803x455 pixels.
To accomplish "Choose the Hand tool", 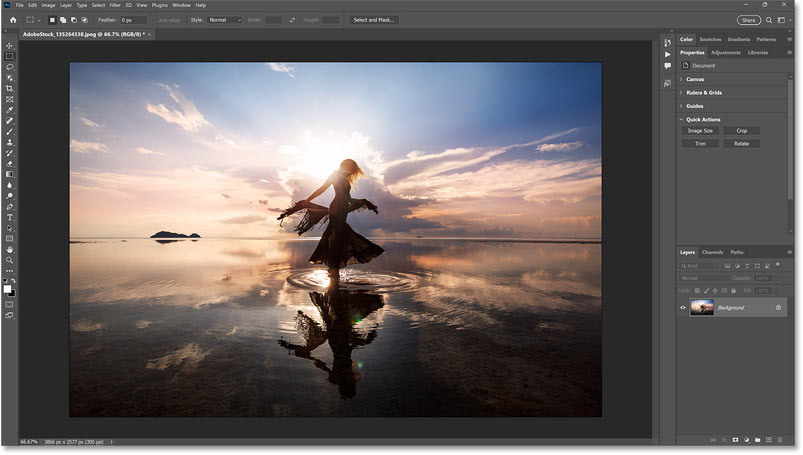I will click(x=10, y=249).
